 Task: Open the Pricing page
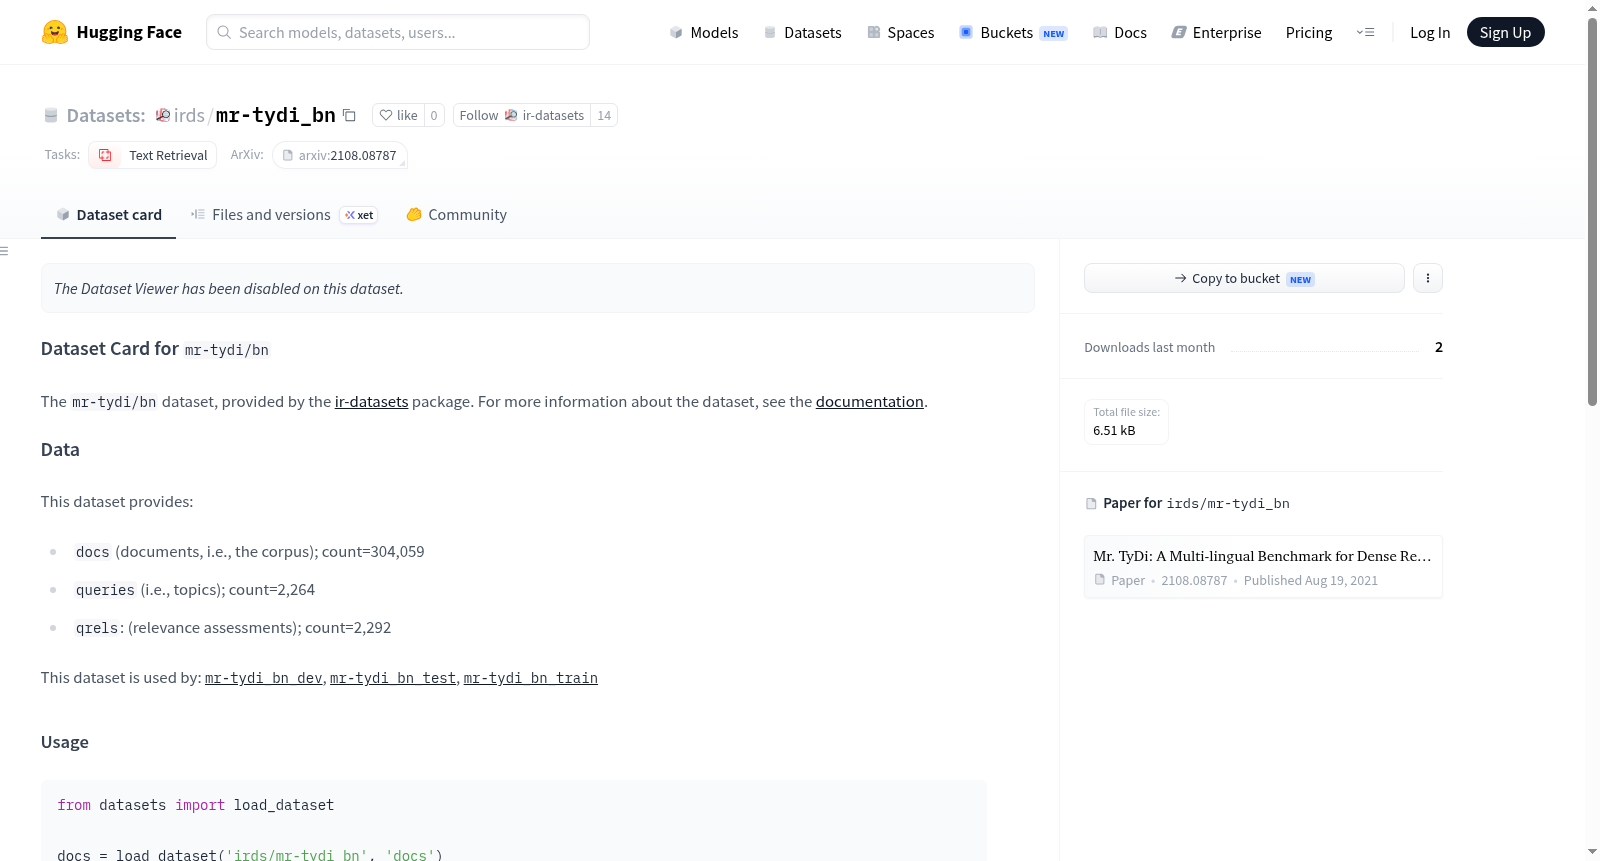[x=1309, y=32]
